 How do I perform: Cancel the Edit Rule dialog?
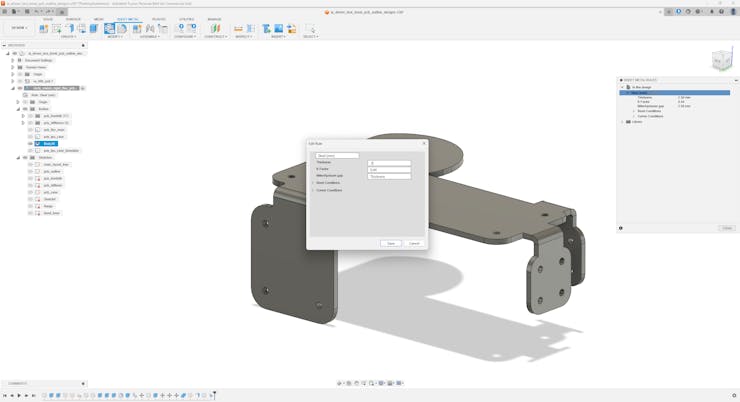414,243
